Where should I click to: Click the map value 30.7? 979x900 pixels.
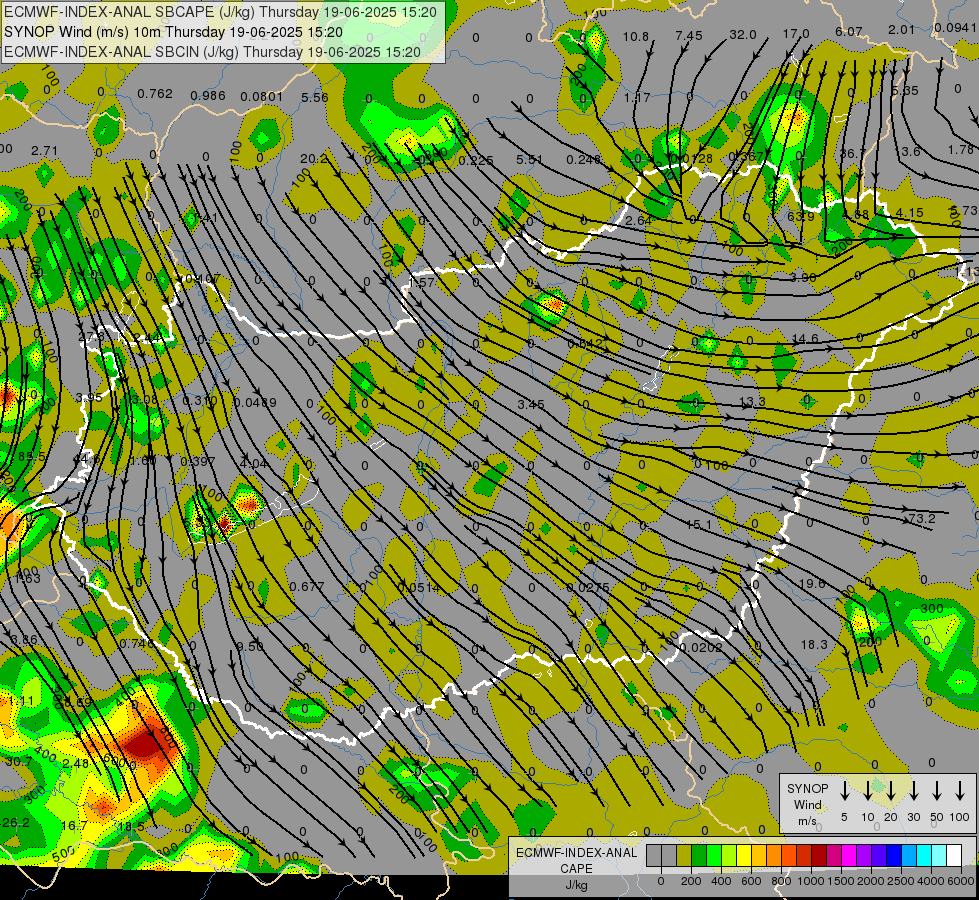pyautogui.click(x=19, y=761)
